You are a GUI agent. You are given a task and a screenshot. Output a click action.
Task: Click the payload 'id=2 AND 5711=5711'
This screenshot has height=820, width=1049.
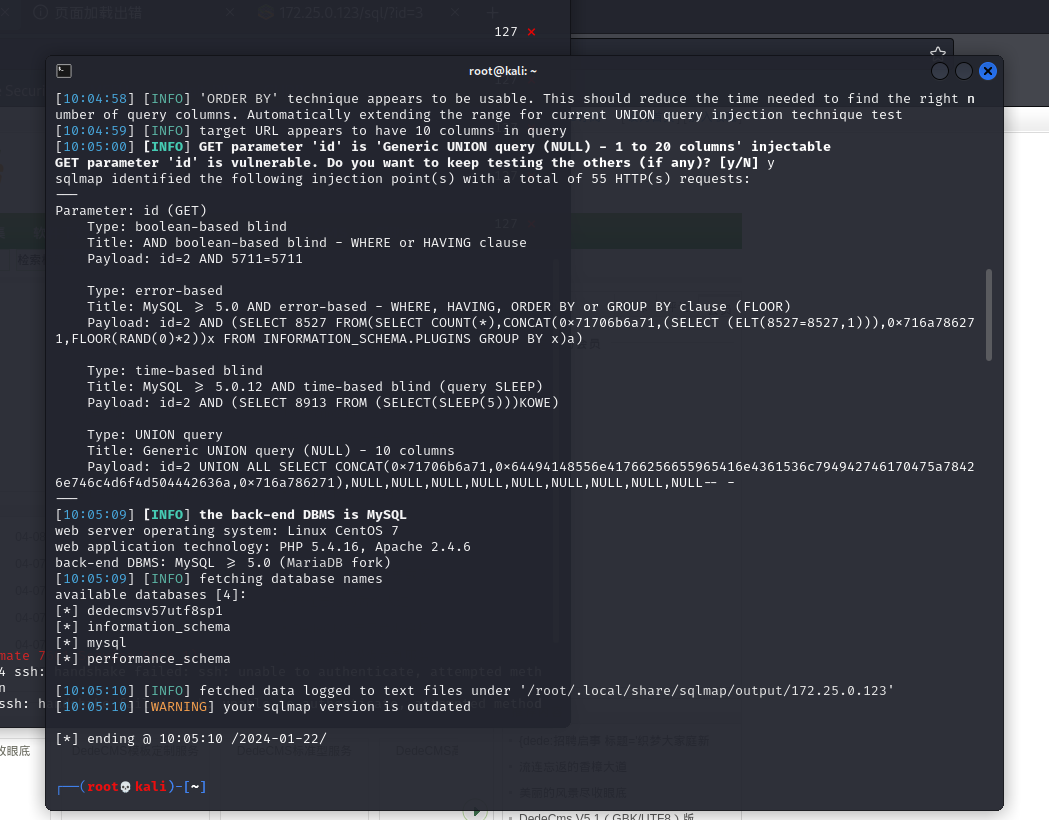click(231, 259)
